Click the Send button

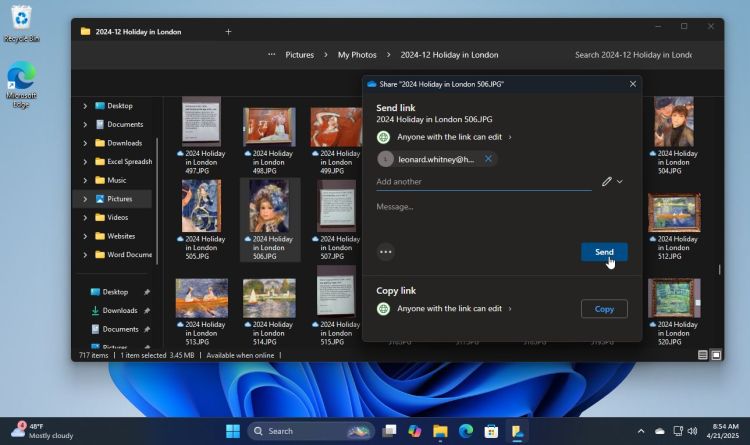(x=604, y=252)
